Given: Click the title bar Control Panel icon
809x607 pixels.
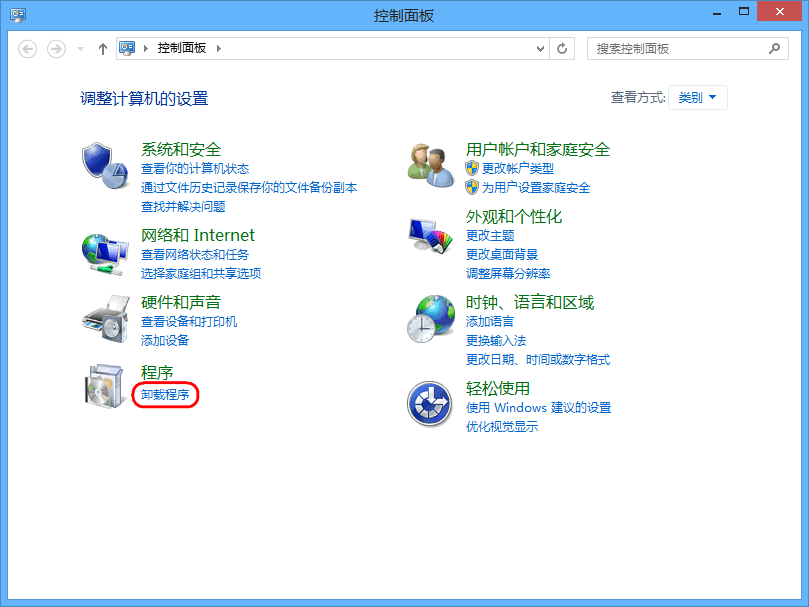Looking at the screenshot, I should point(18,14).
